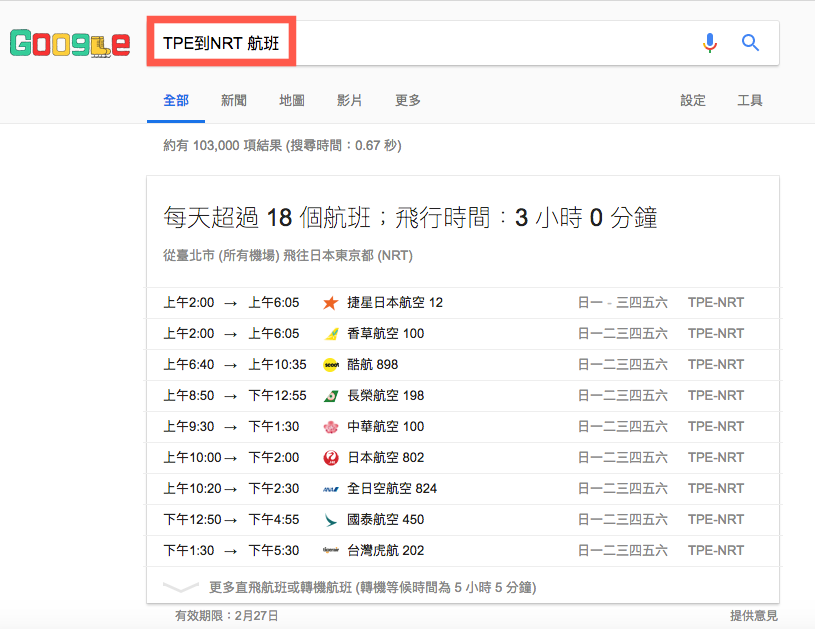
Task: Switch to the 影片 tab
Action: click(x=349, y=100)
